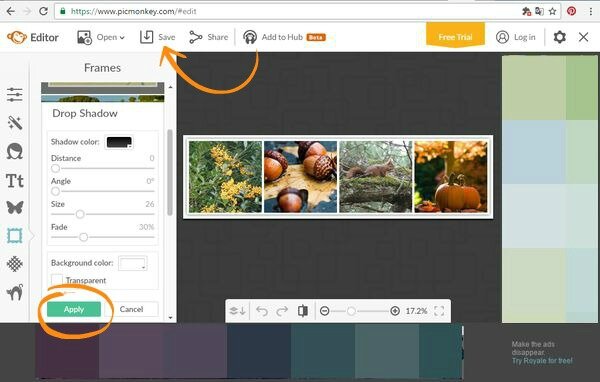Click the Cancel button
Screen dimensions: 600x382
[x=131, y=309]
